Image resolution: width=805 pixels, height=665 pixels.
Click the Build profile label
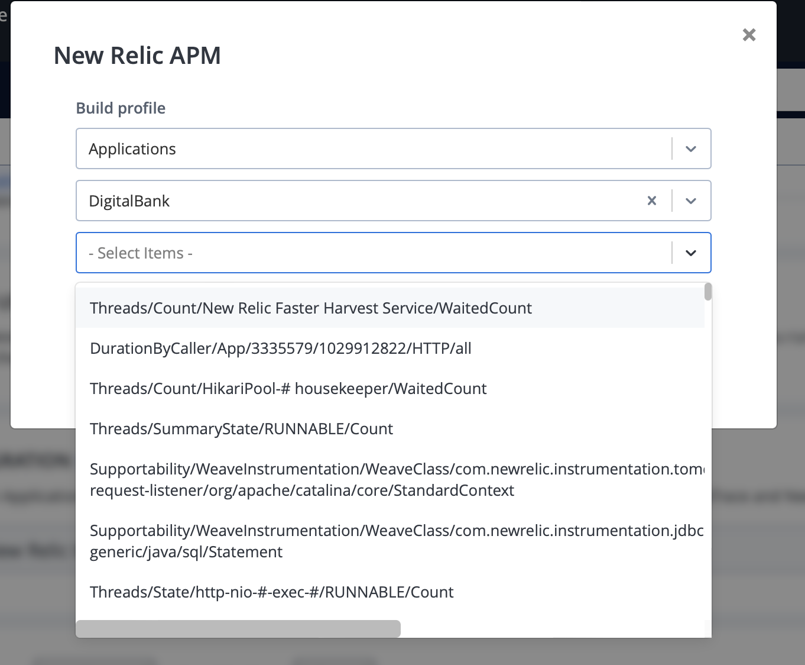point(121,108)
